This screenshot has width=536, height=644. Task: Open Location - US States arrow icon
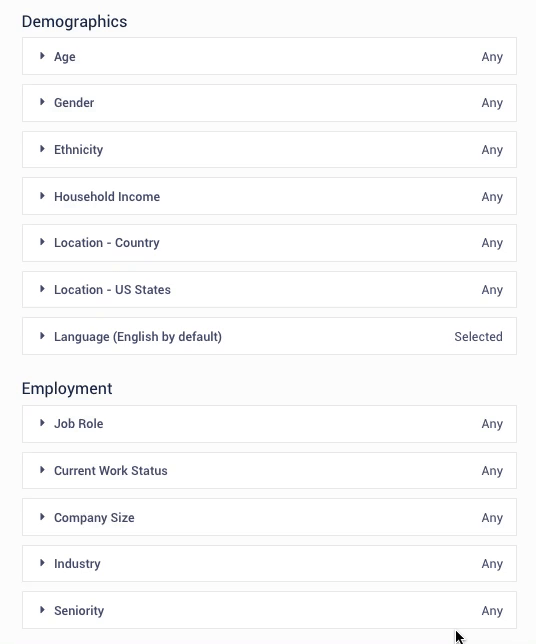[x=42, y=289]
